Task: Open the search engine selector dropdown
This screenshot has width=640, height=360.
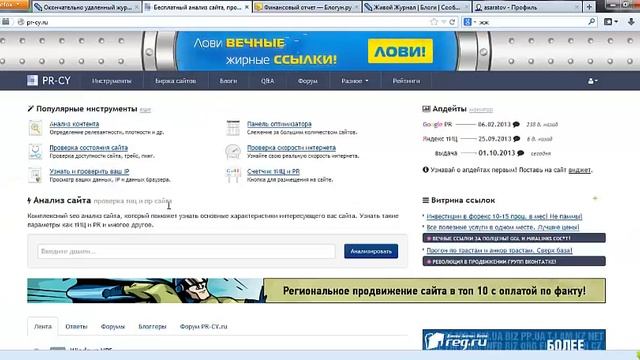Action: 470,22
